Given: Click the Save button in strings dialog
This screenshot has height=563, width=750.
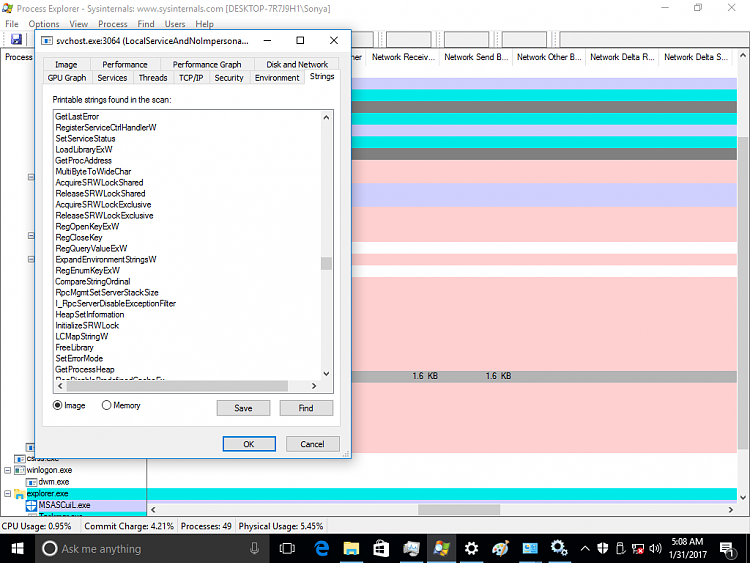Looking at the screenshot, I should [x=243, y=408].
